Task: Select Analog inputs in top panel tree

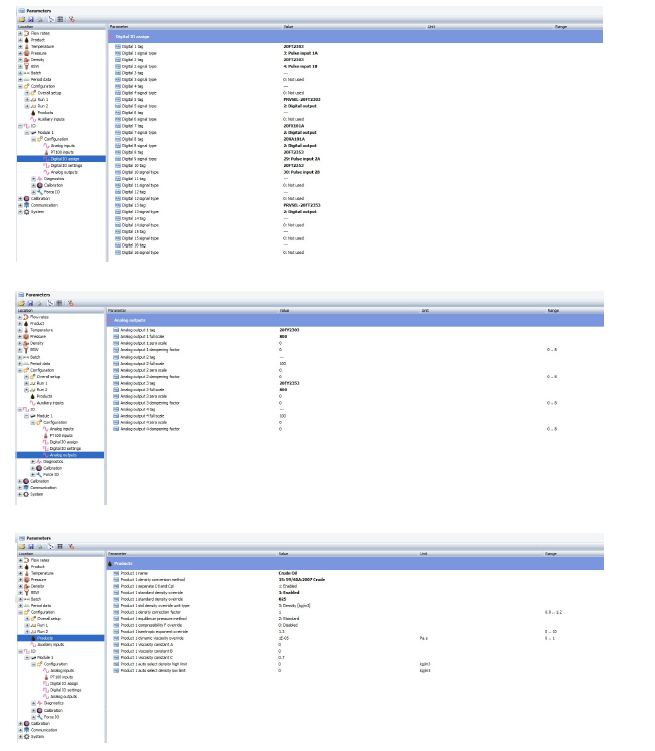Action: coord(63,146)
